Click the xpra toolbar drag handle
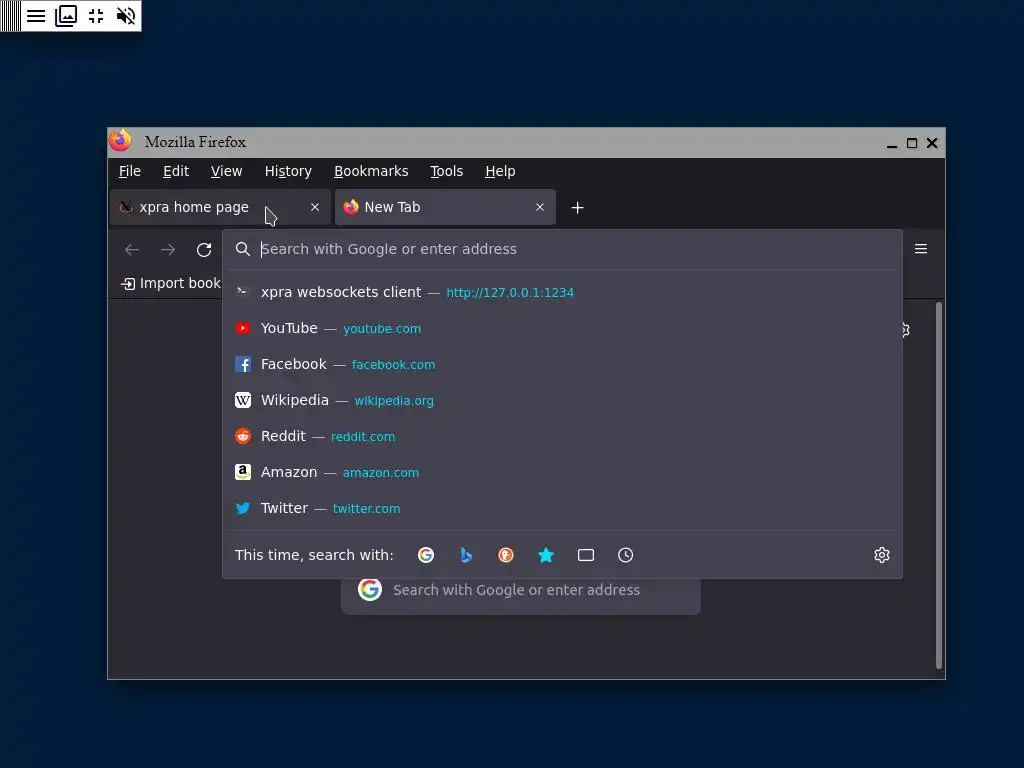The image size is (1024, 768). coord(10,16)
